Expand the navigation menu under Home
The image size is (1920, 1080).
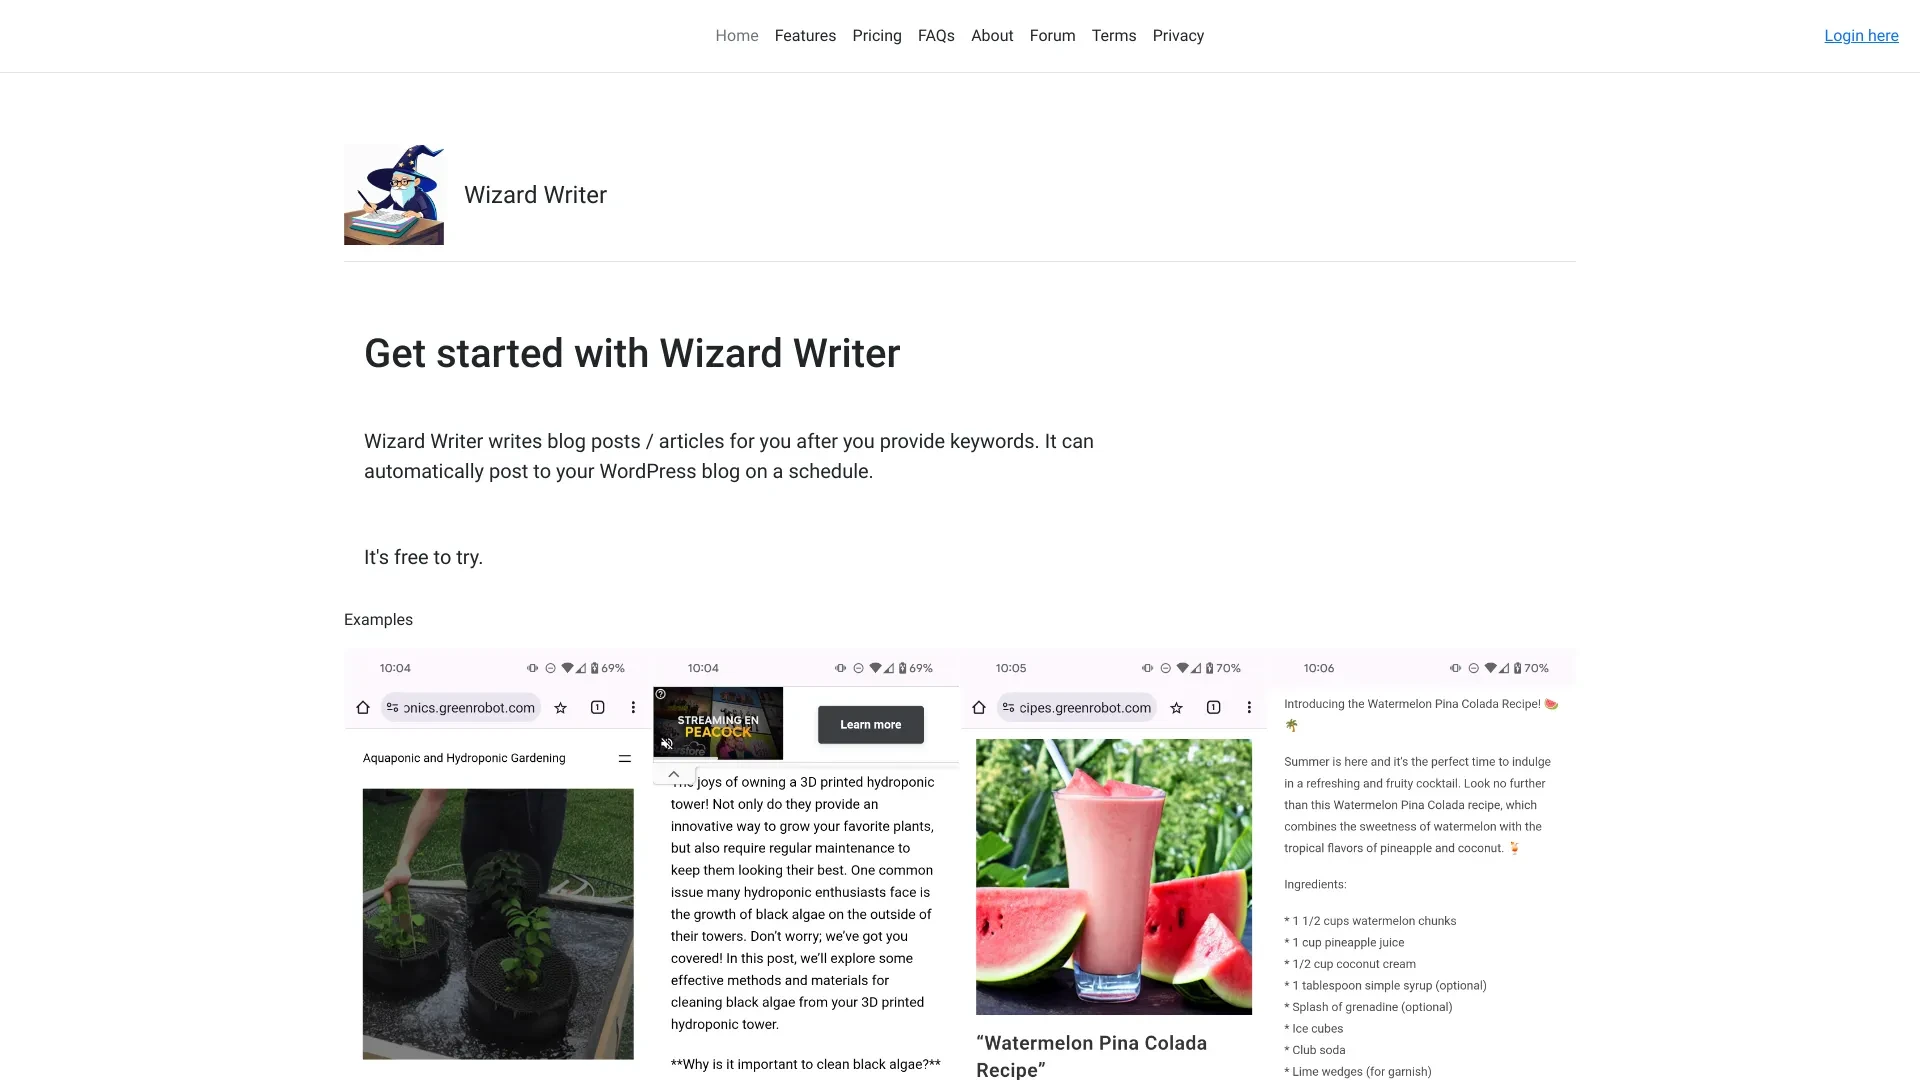pyautogui.click(x=737, y=36)
